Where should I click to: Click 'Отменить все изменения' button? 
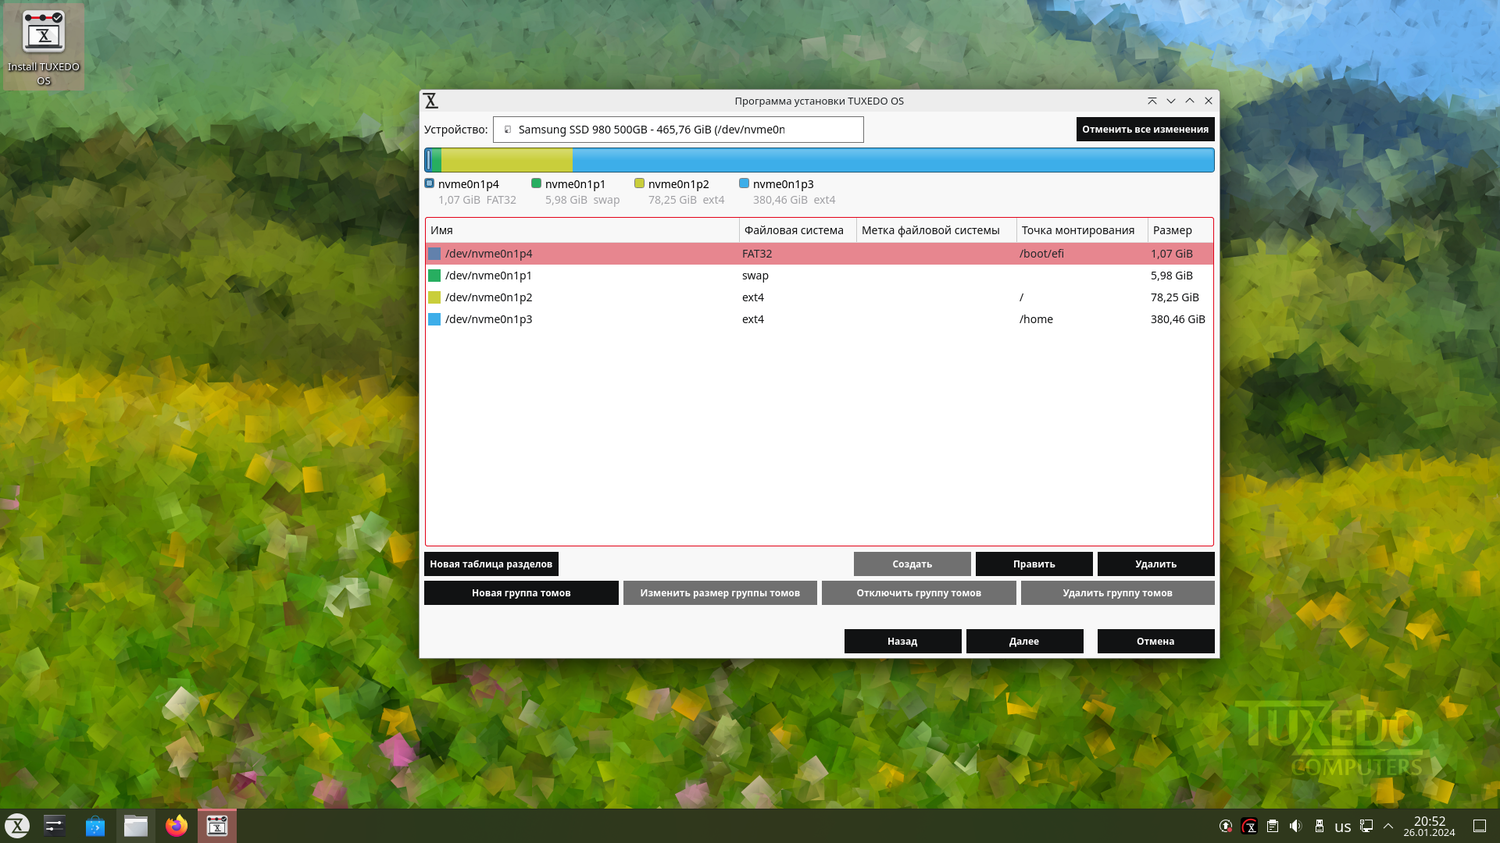click(1145, 129)
